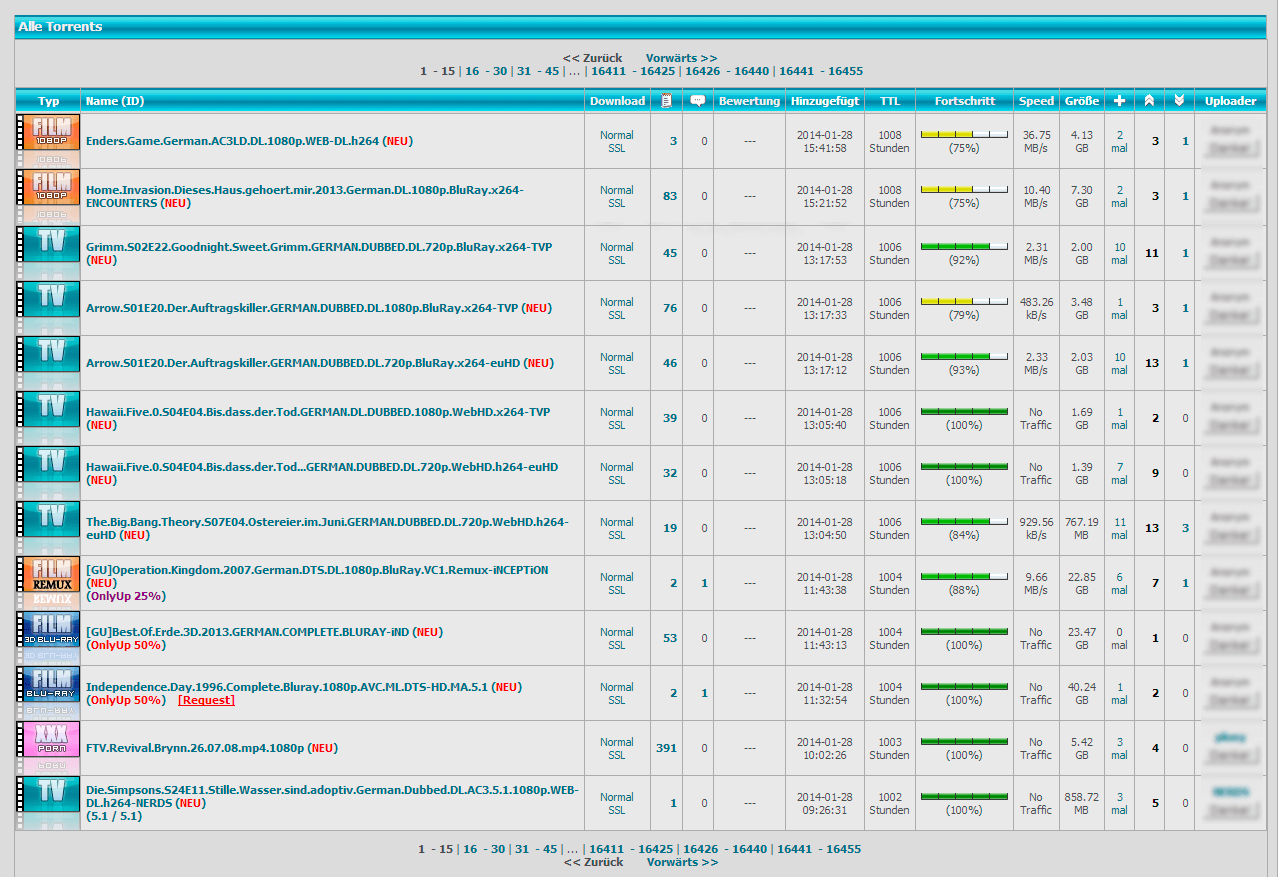The width and height of the screenshot is (1278, 877).
Task: Click size 40.24 GB of Independence.Day
Action: pos(1082,693)
